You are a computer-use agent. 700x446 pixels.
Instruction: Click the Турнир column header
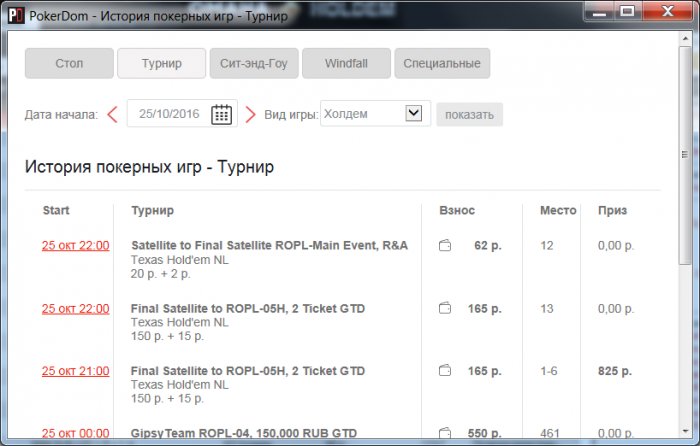(x=152, y=210)
